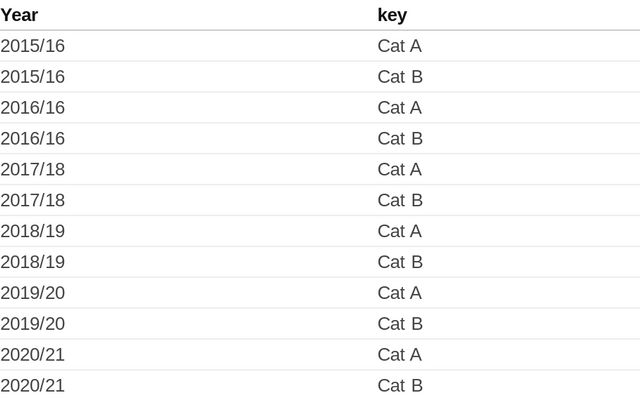Select the 2015/16 year cell beside Cat A
This screenshot has height=400, width=640.
[x=33, y=46]
